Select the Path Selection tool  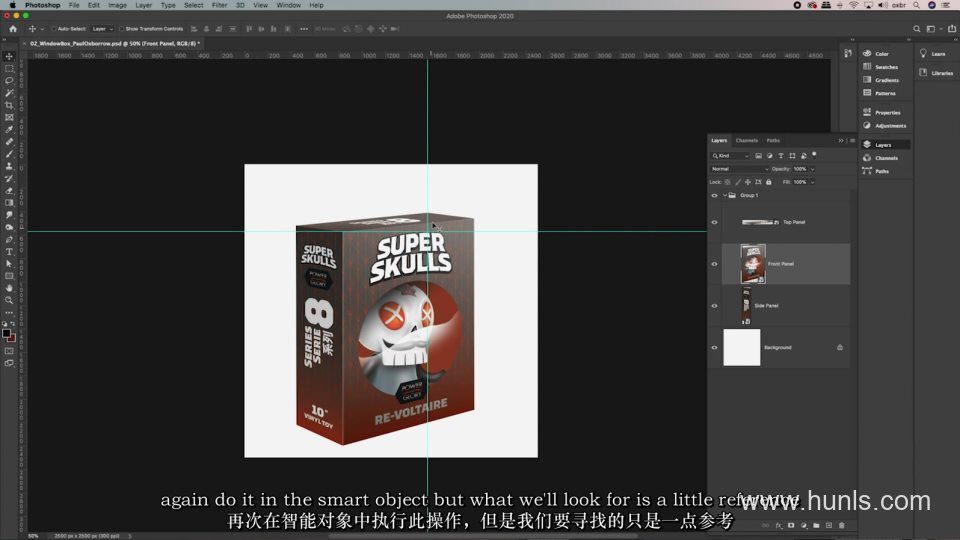tap(9, 264)
